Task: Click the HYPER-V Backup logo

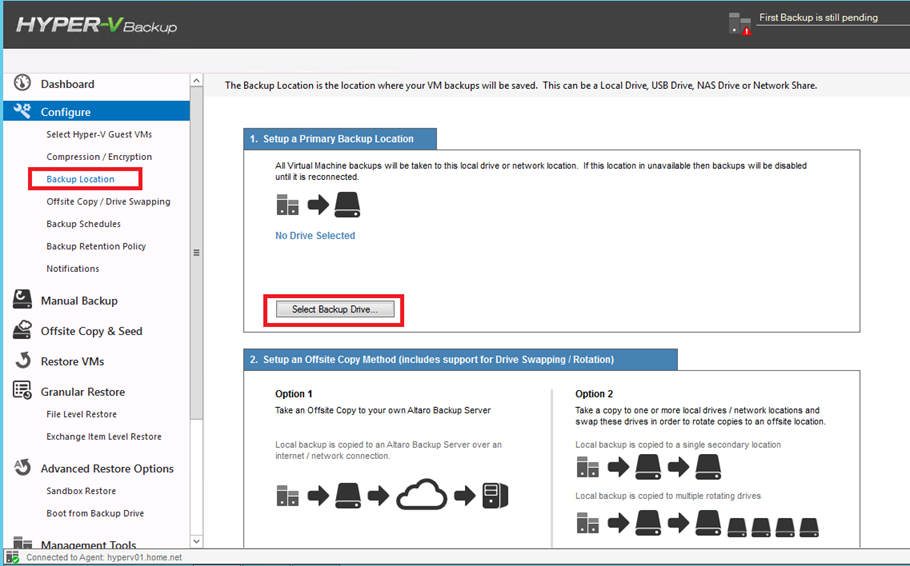Action: click(96, 25)
